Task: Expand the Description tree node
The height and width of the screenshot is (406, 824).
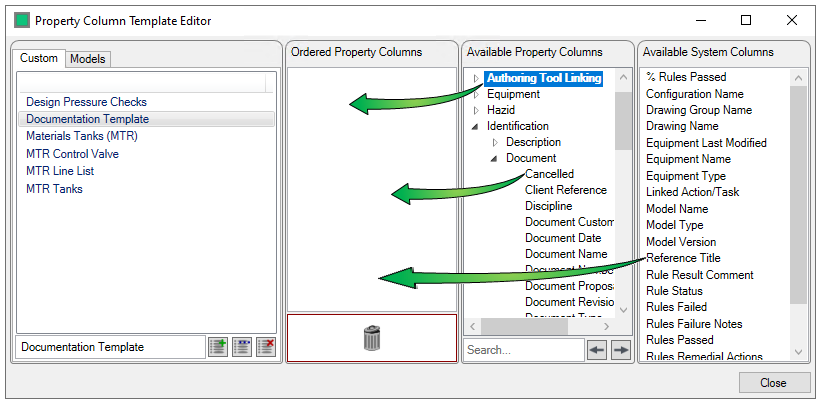Action: [495, 143]
